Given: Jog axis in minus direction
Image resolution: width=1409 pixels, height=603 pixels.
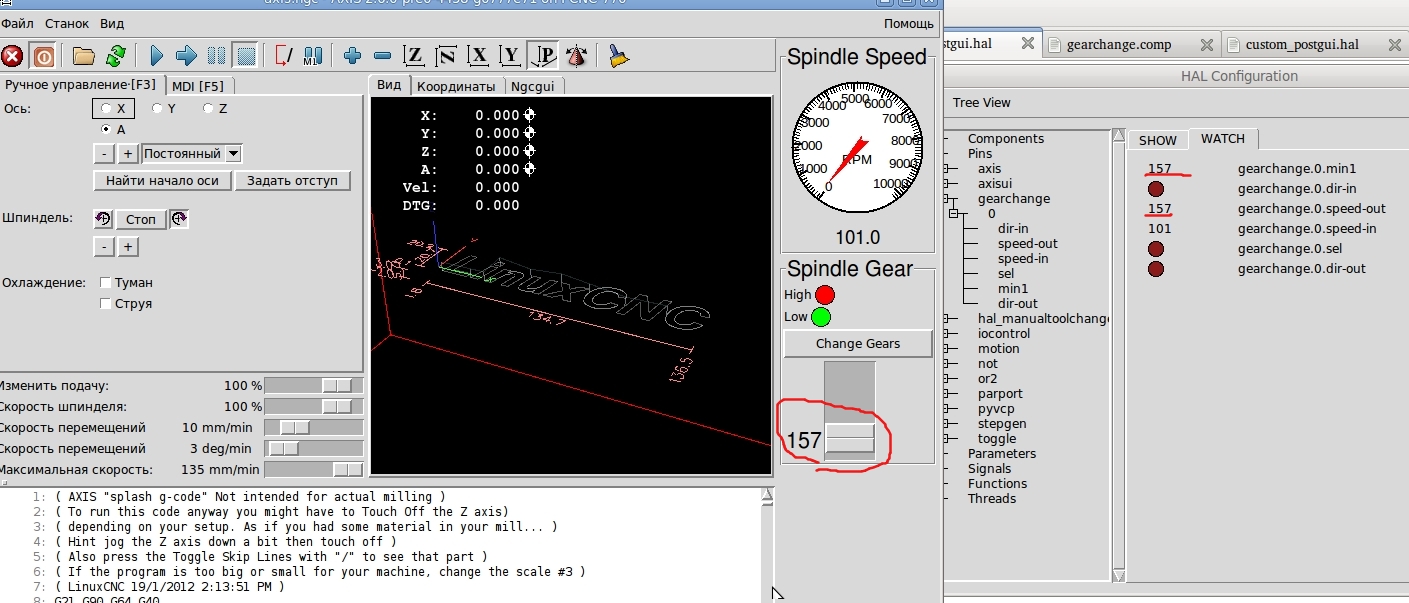Looking at the screenshot, I should (103, 154).
